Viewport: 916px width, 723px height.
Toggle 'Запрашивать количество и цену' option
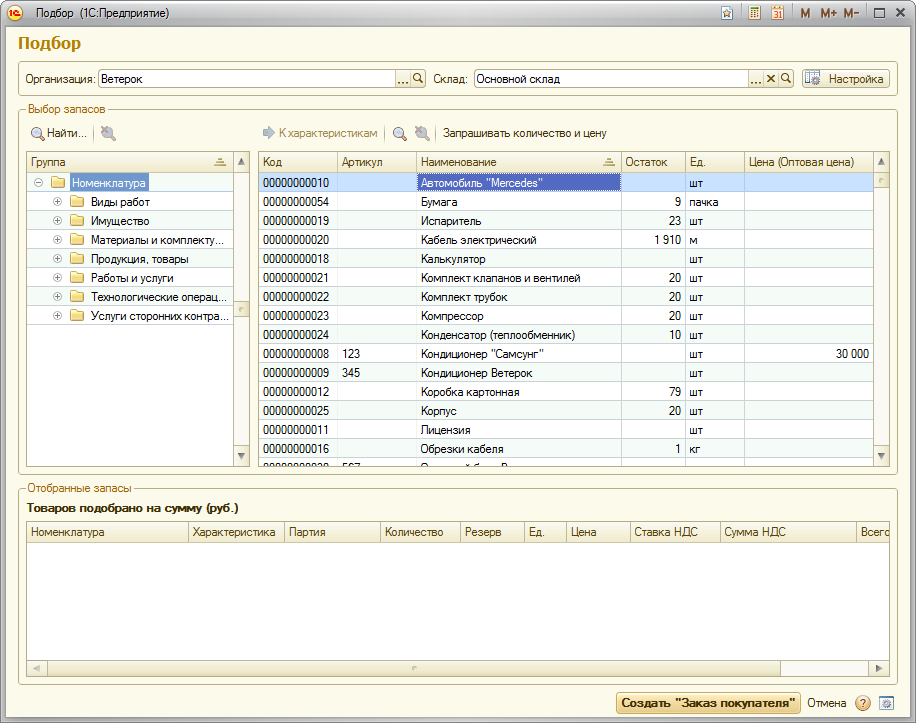(524, 133)
